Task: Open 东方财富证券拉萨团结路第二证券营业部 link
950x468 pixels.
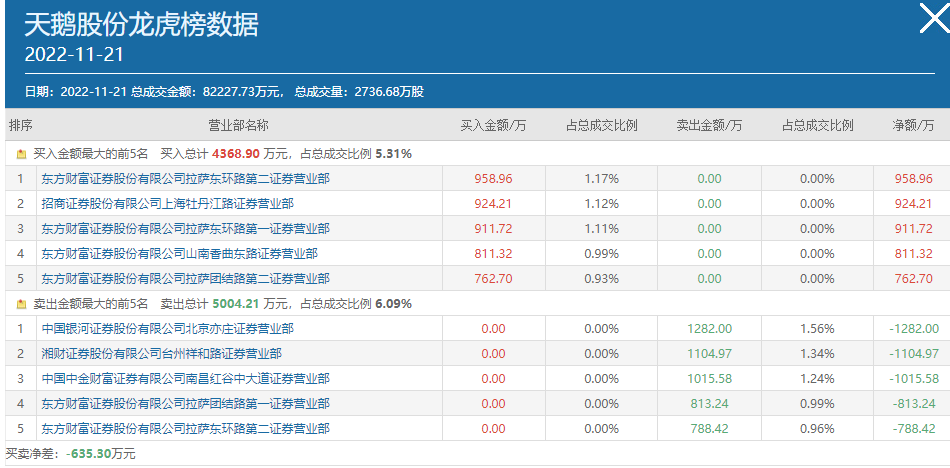Action: [x=185, y=279]
